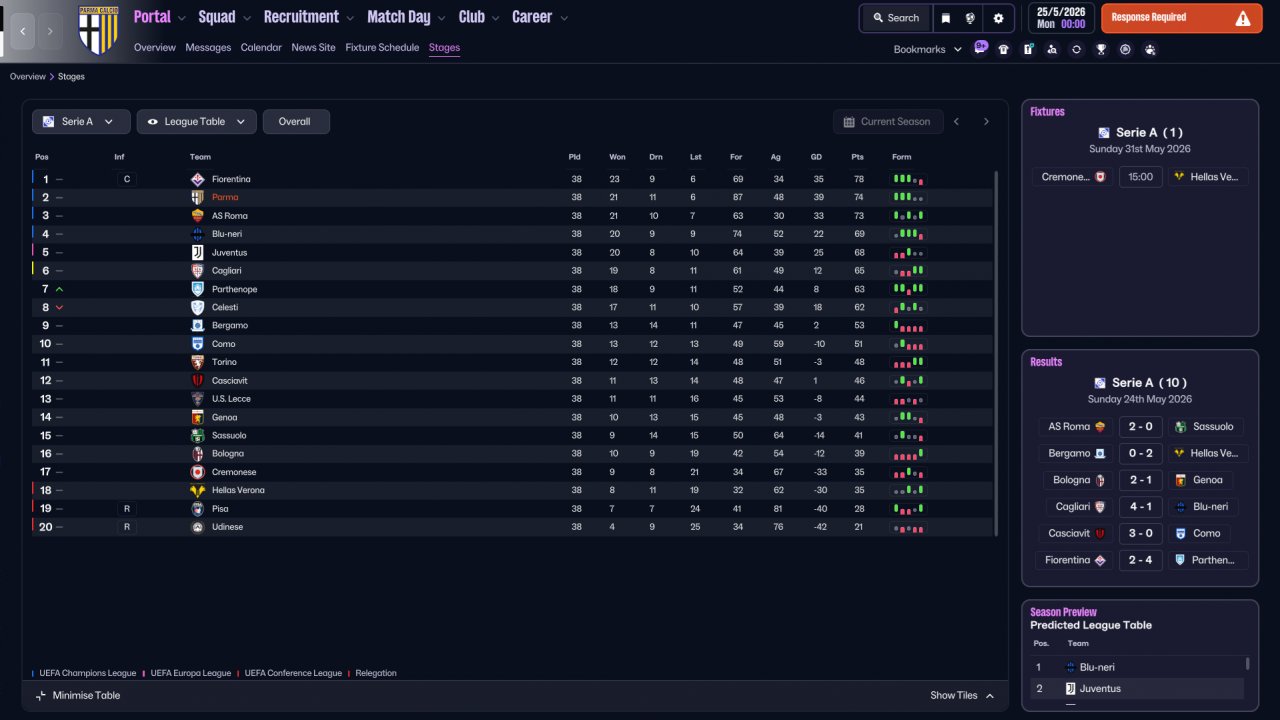Viewport: 1280px width, 720px height.
Task: Go back with the left arrow
Action: (22, 31)
